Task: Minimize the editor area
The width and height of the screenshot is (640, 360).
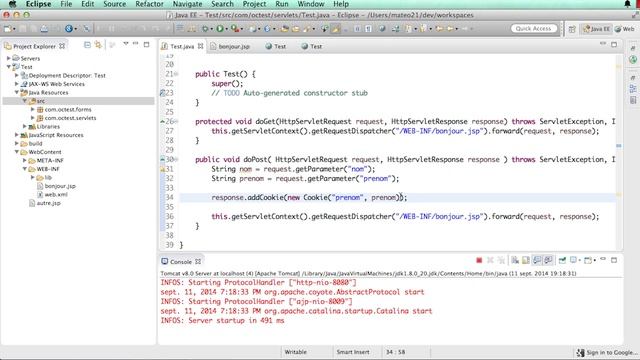Action: (x=603, y=44)
